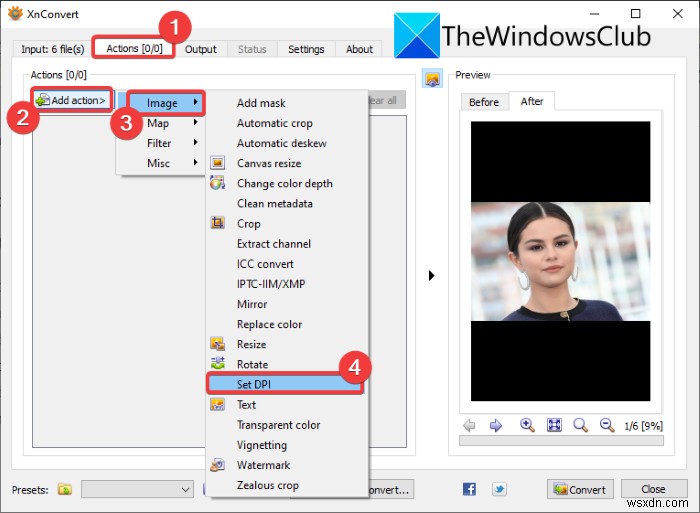Close the XnConvert window
The width and height of the screenshot is (700, 513).
coord(677,14)
